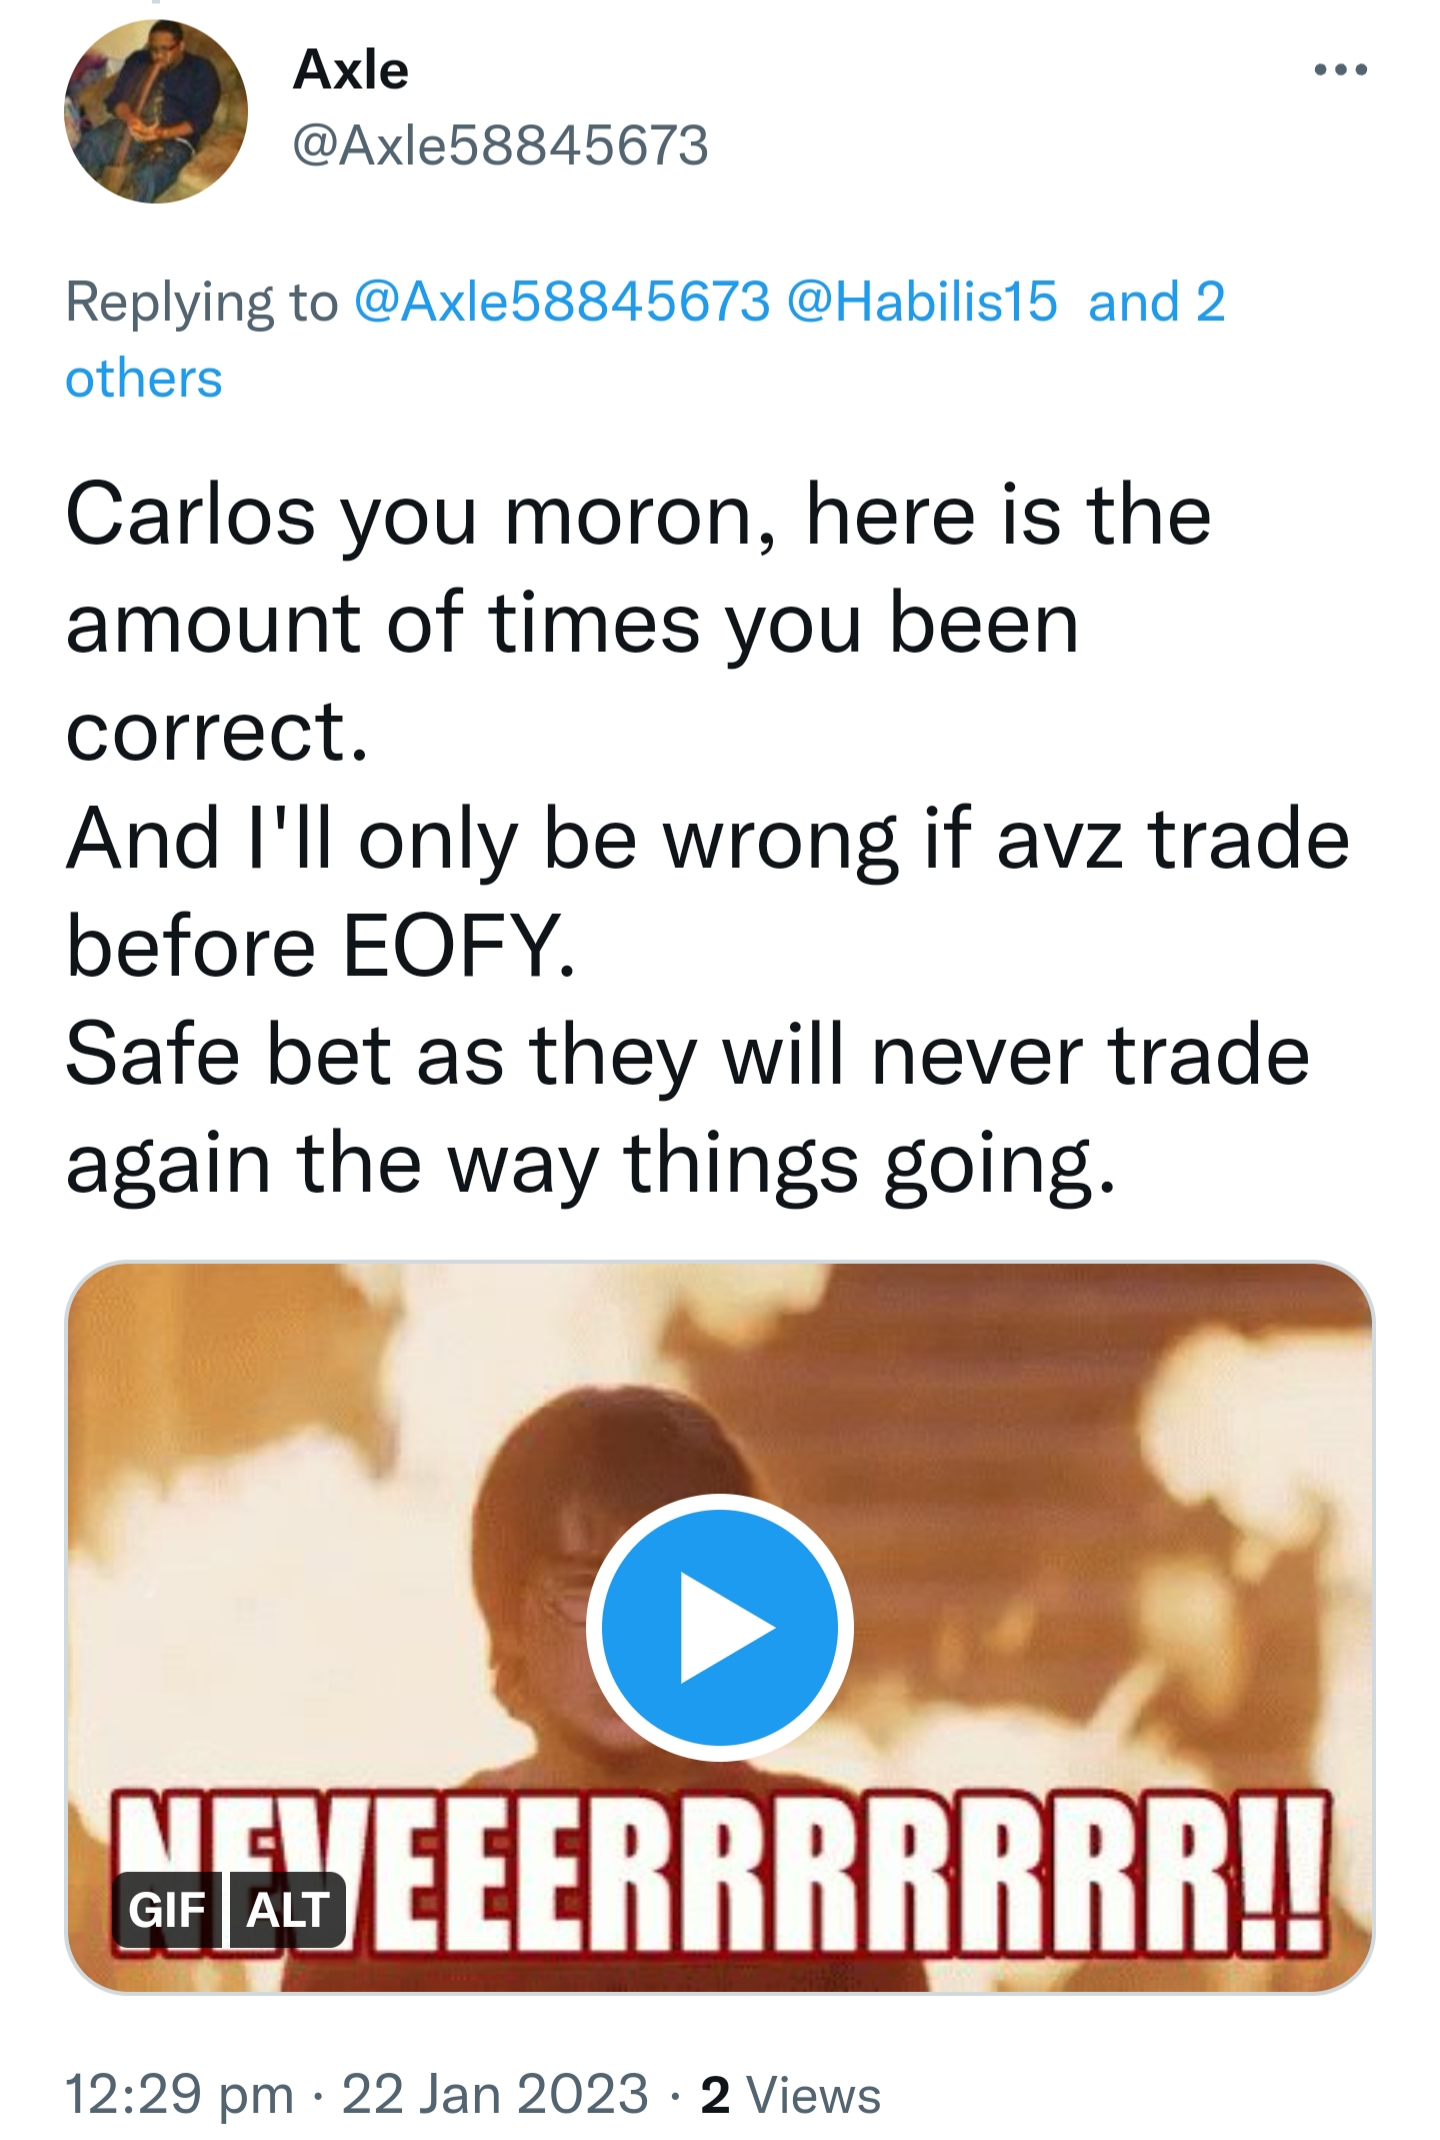Open the blue @Axle58845673 mention in replying-to line
The image size is (1440, 2140).
pos(562,302)
